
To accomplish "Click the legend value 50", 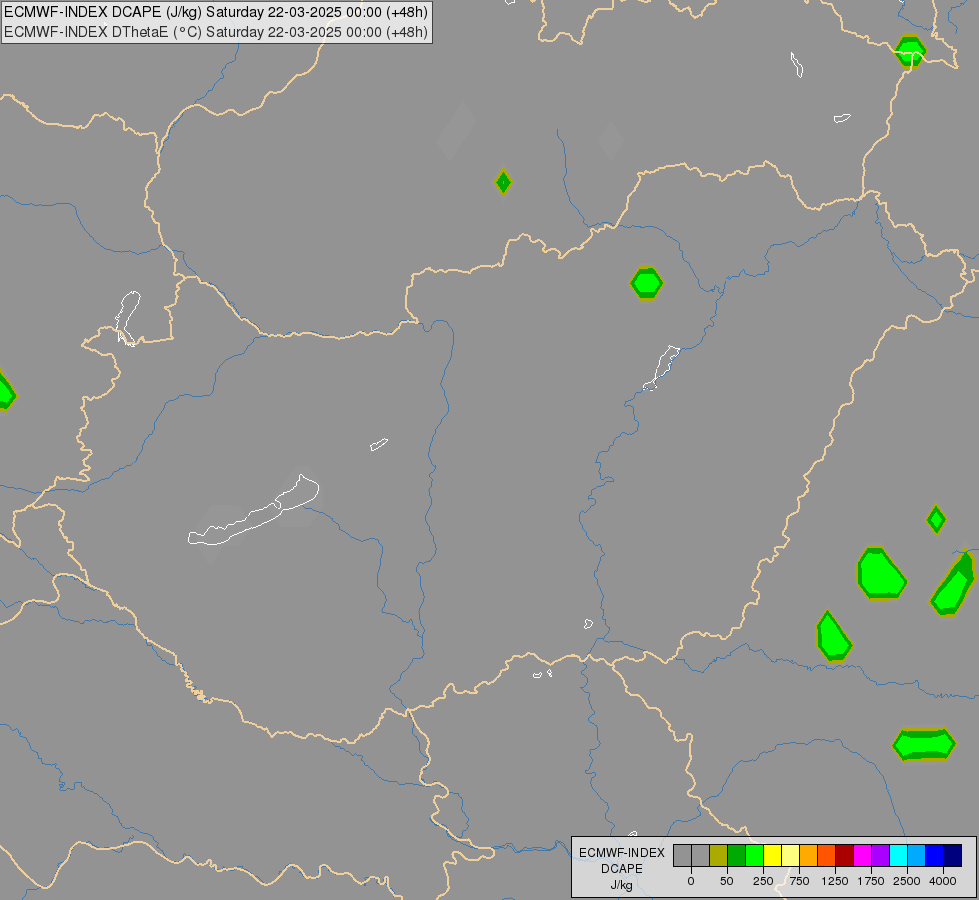I will point(727,881).
